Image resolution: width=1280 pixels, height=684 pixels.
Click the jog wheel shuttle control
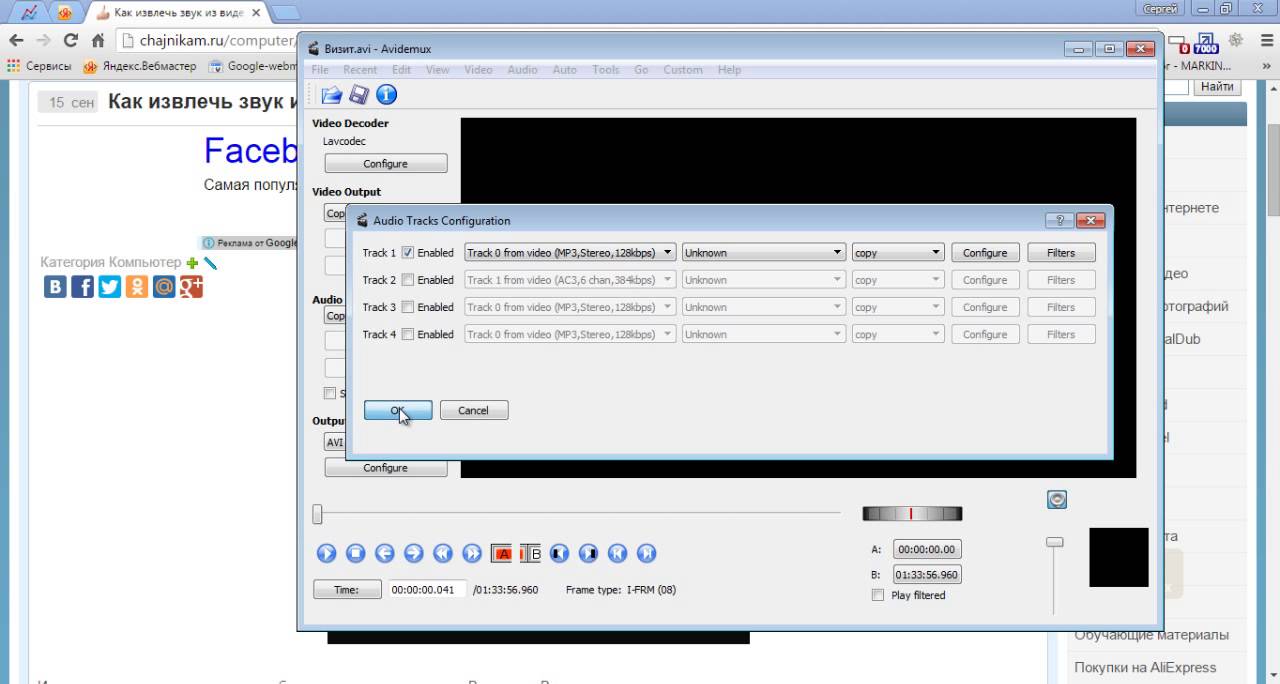(912, 513)
